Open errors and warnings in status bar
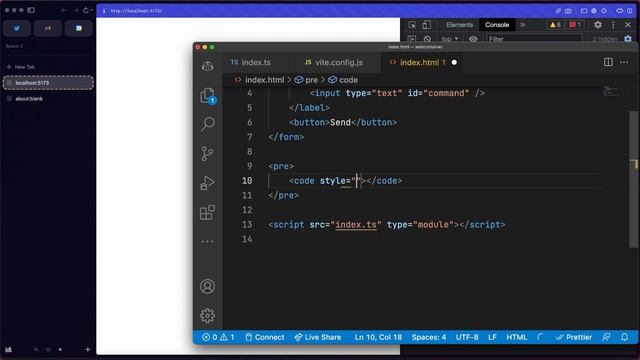Screen dimensions: 640x360 218,337
